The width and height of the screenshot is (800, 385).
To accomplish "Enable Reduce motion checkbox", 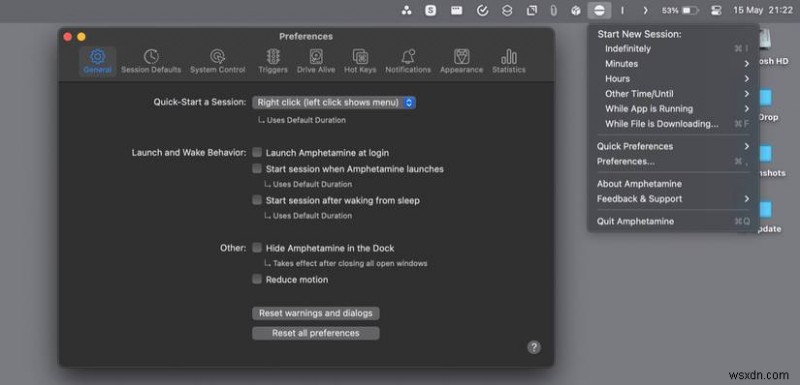I will [257, 279].
